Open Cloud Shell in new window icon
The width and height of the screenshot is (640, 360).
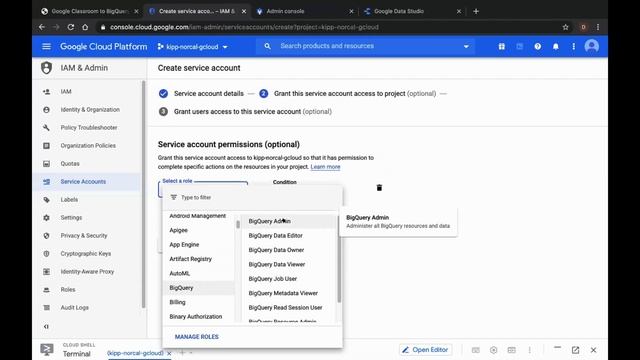pos(576,350)
